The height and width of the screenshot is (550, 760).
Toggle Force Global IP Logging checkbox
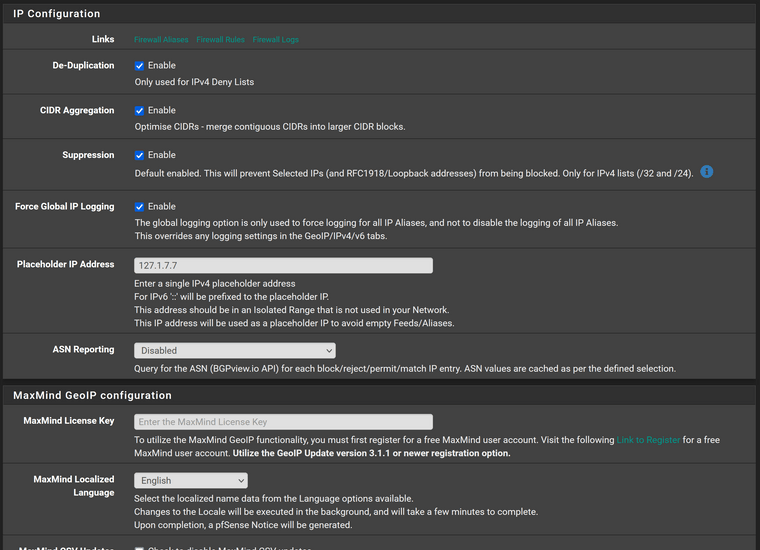coord(139,207)
